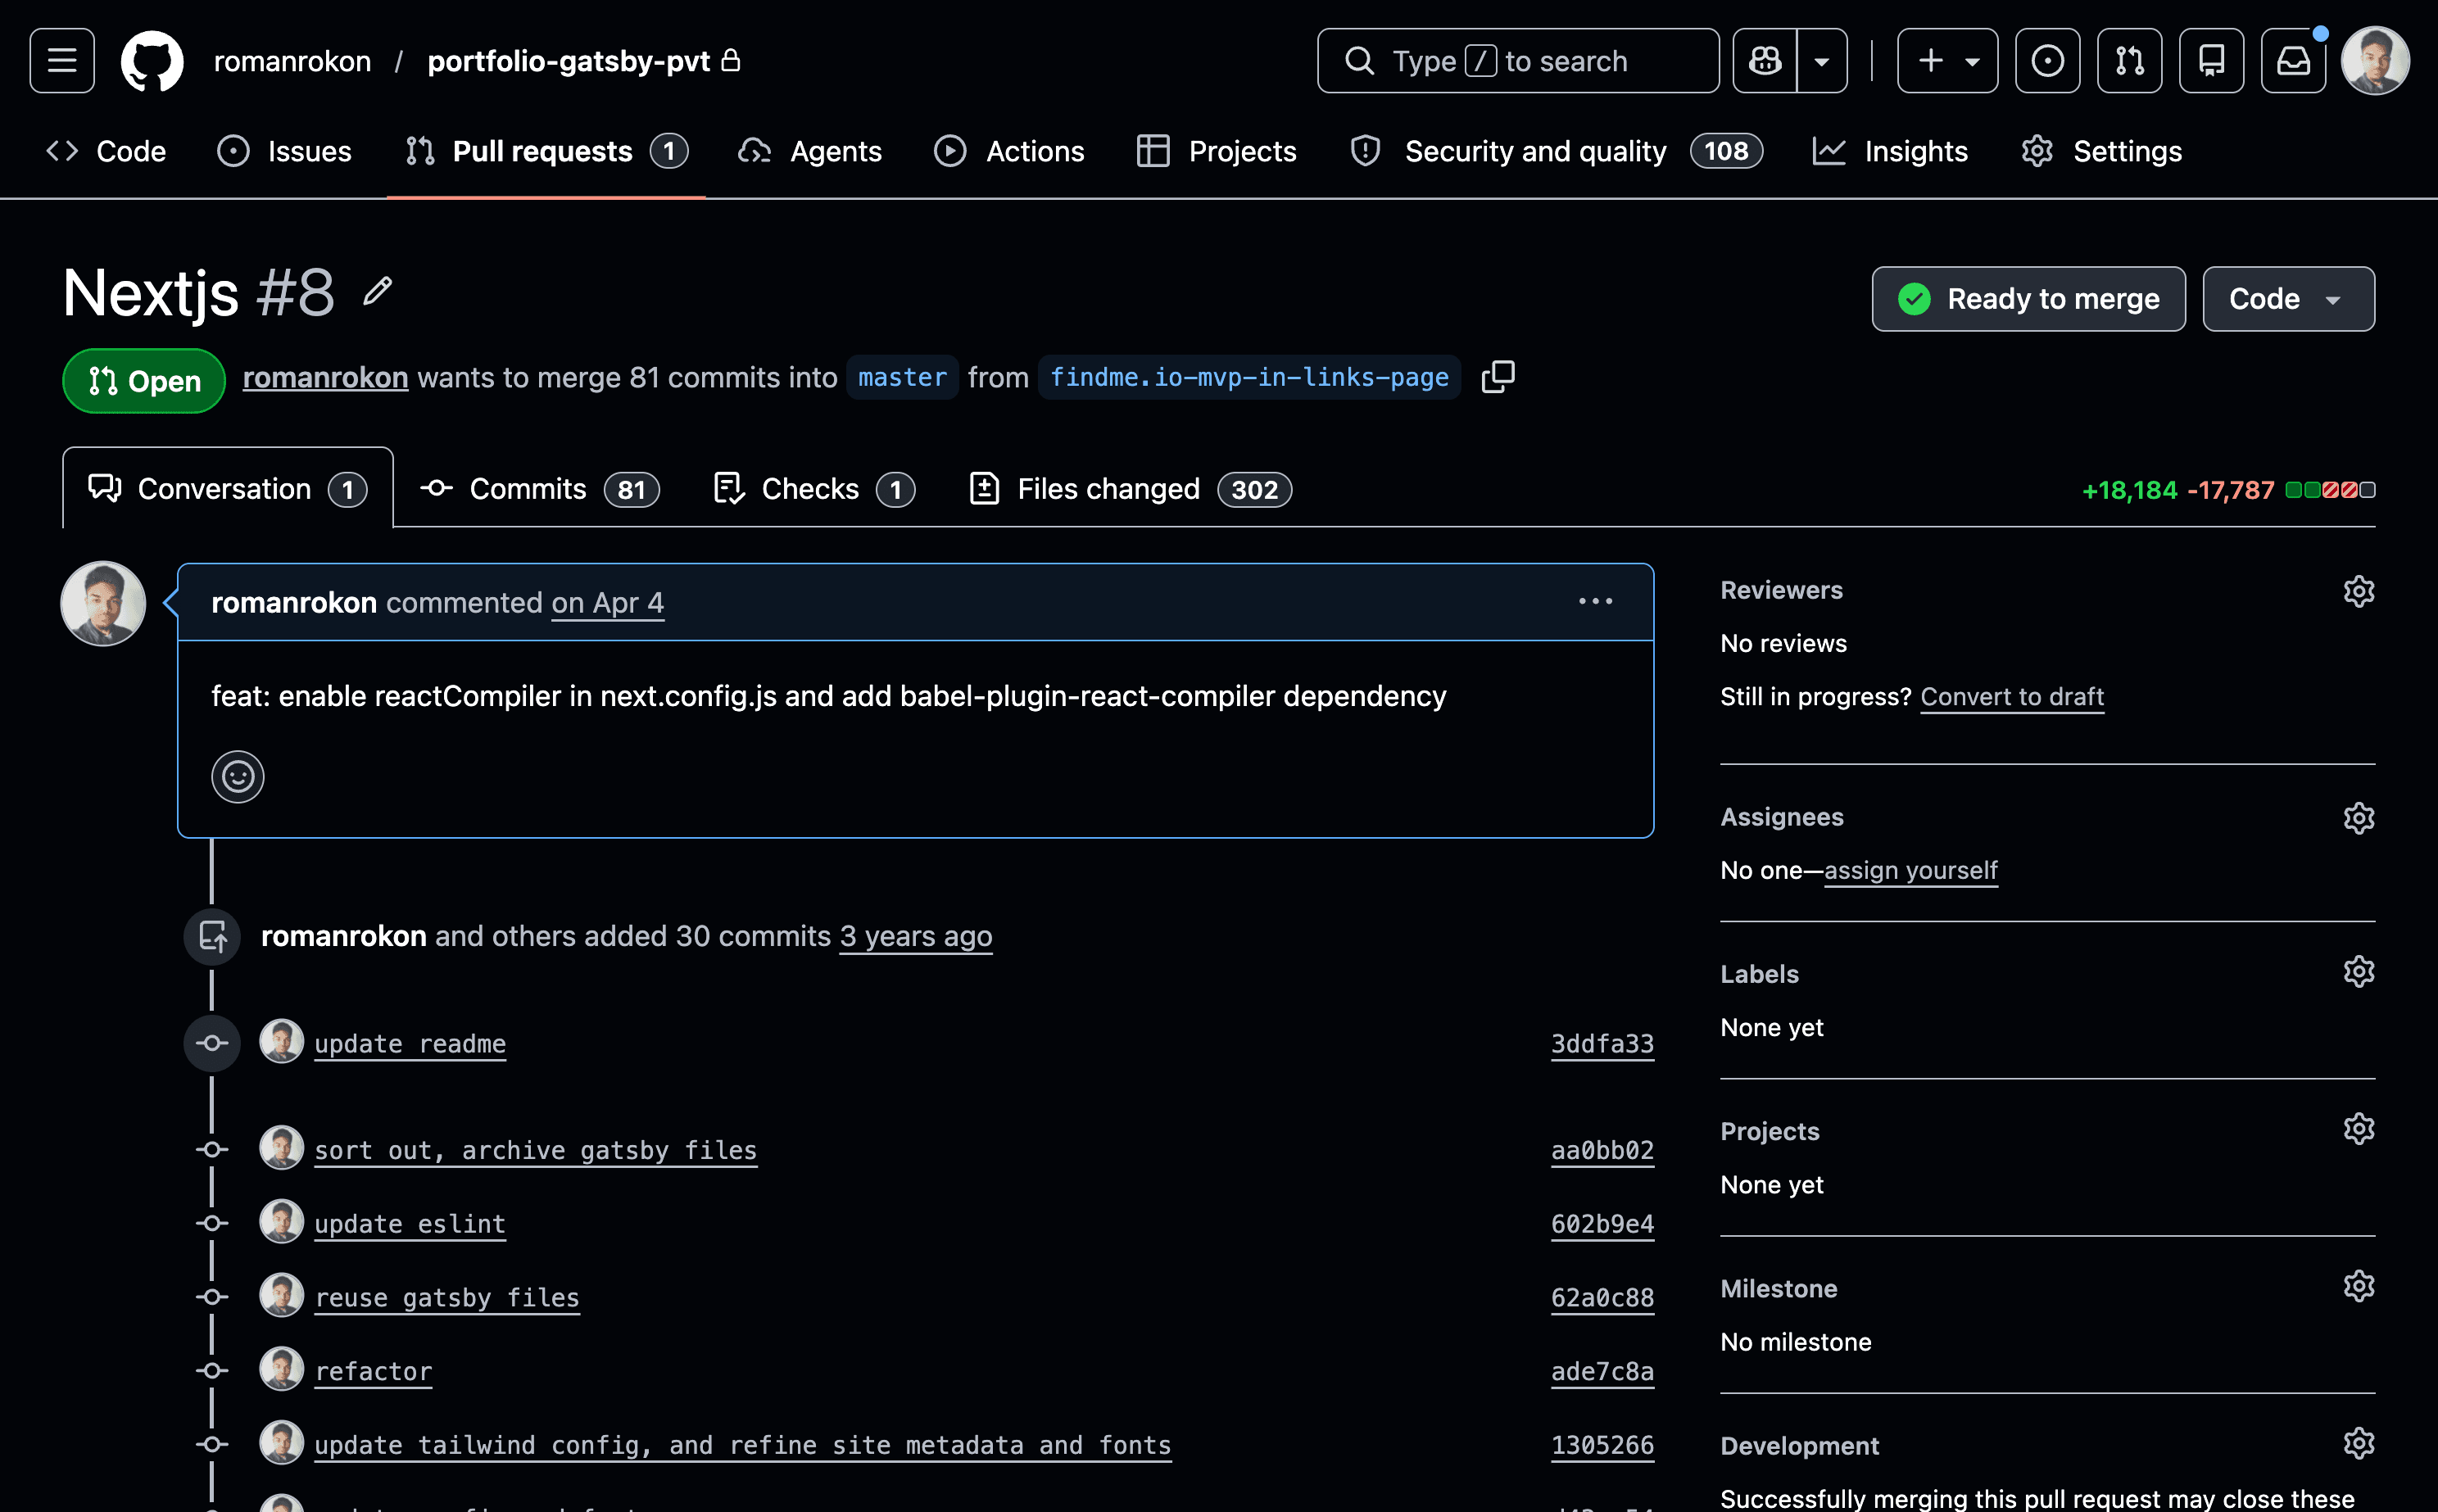Click the +18,184 additions count
Screen dimensions: 2438x1512
click(x=2129, y=490)
